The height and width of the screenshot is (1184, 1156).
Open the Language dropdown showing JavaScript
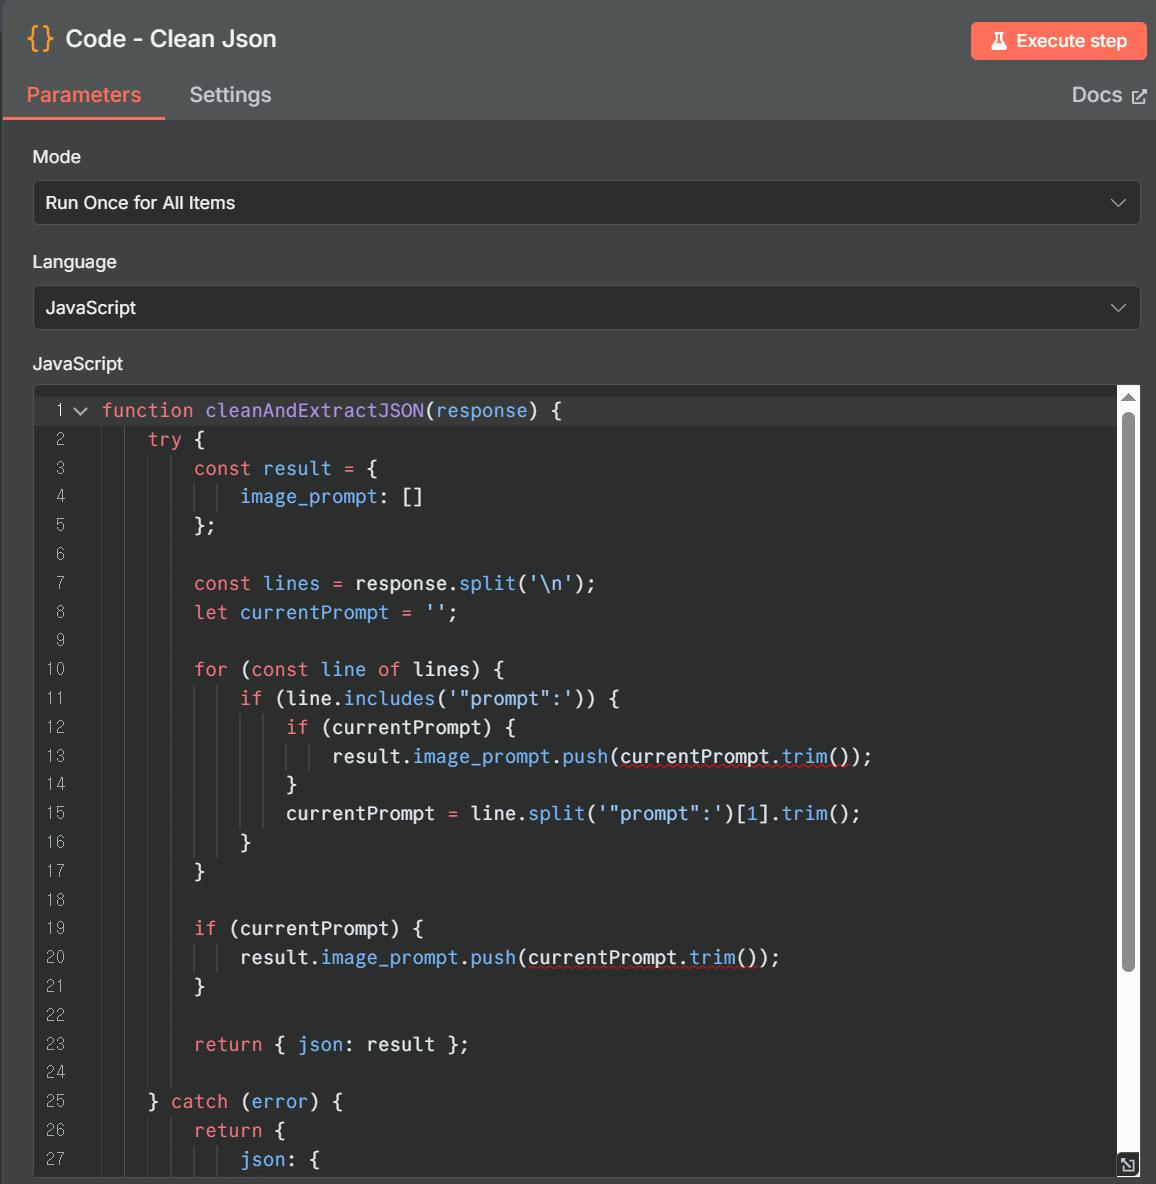[586, 308]
